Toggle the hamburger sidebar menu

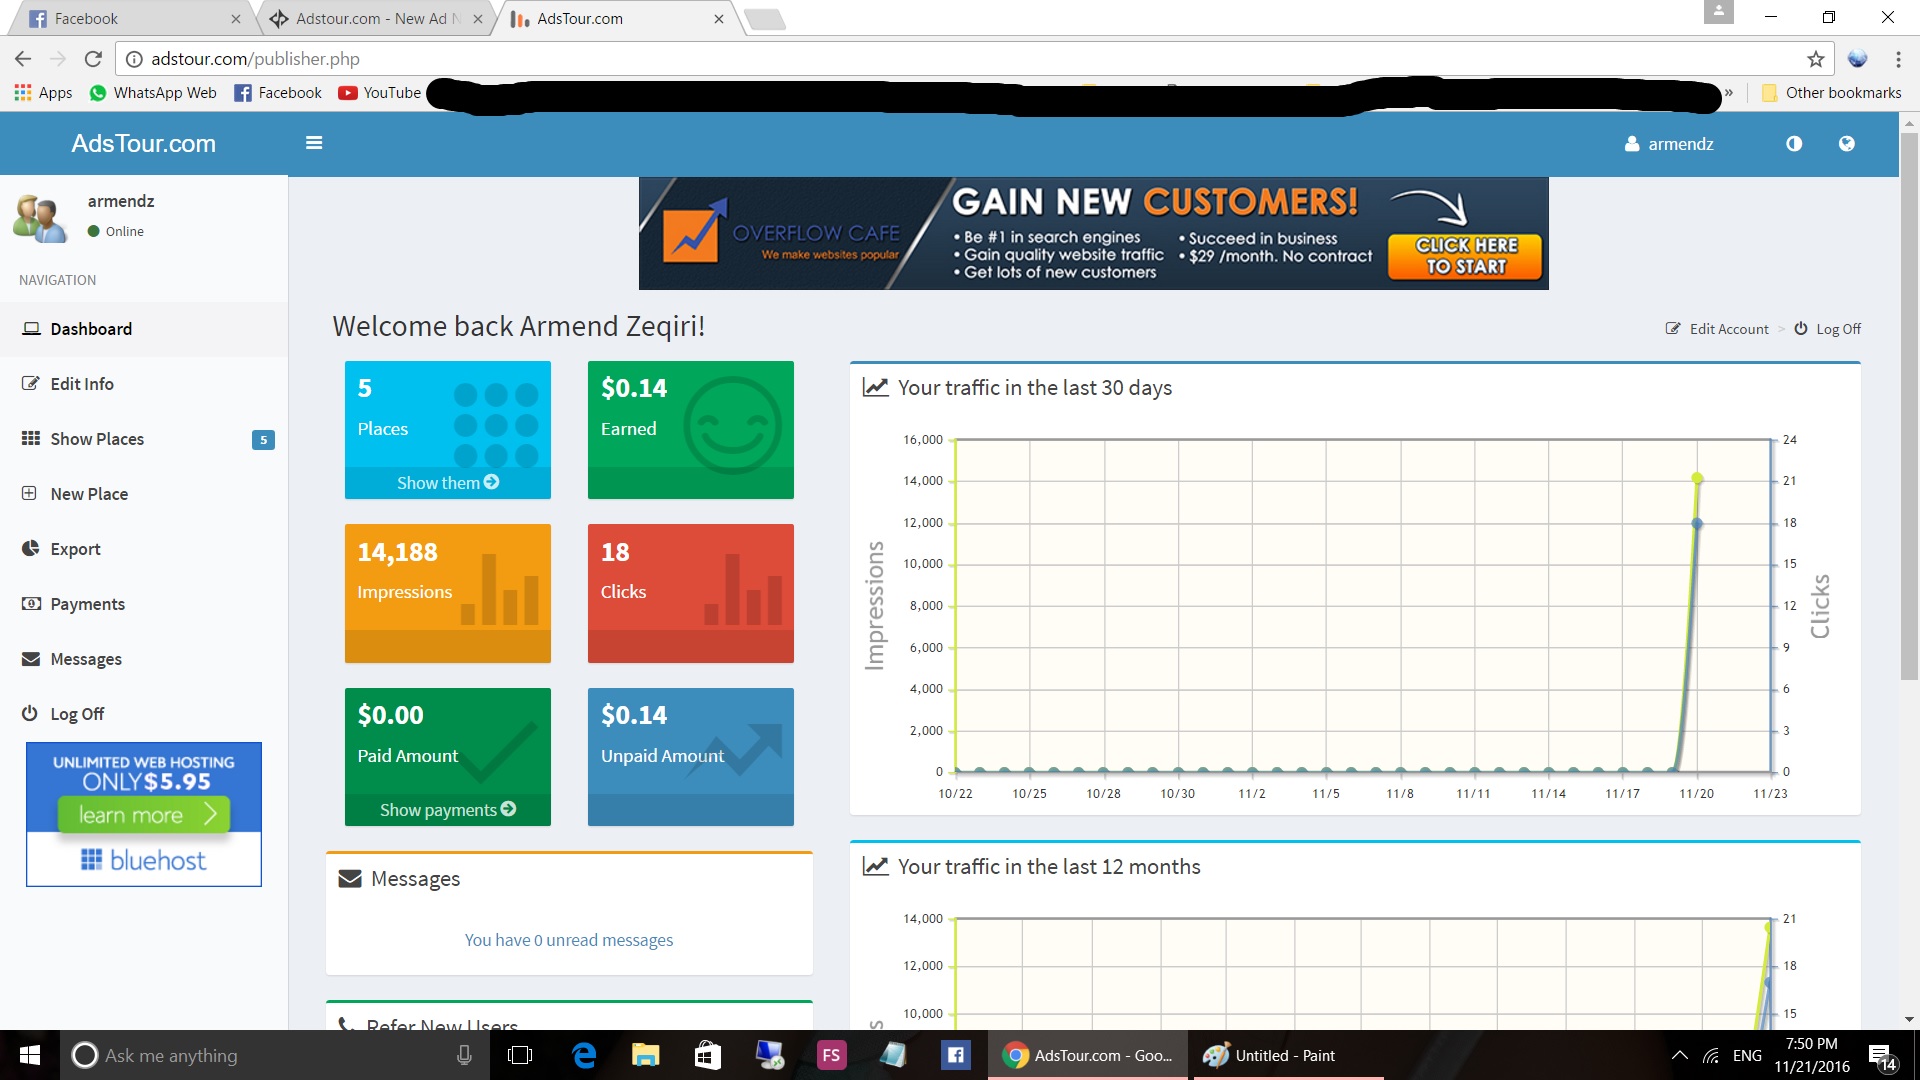[314, 143]
